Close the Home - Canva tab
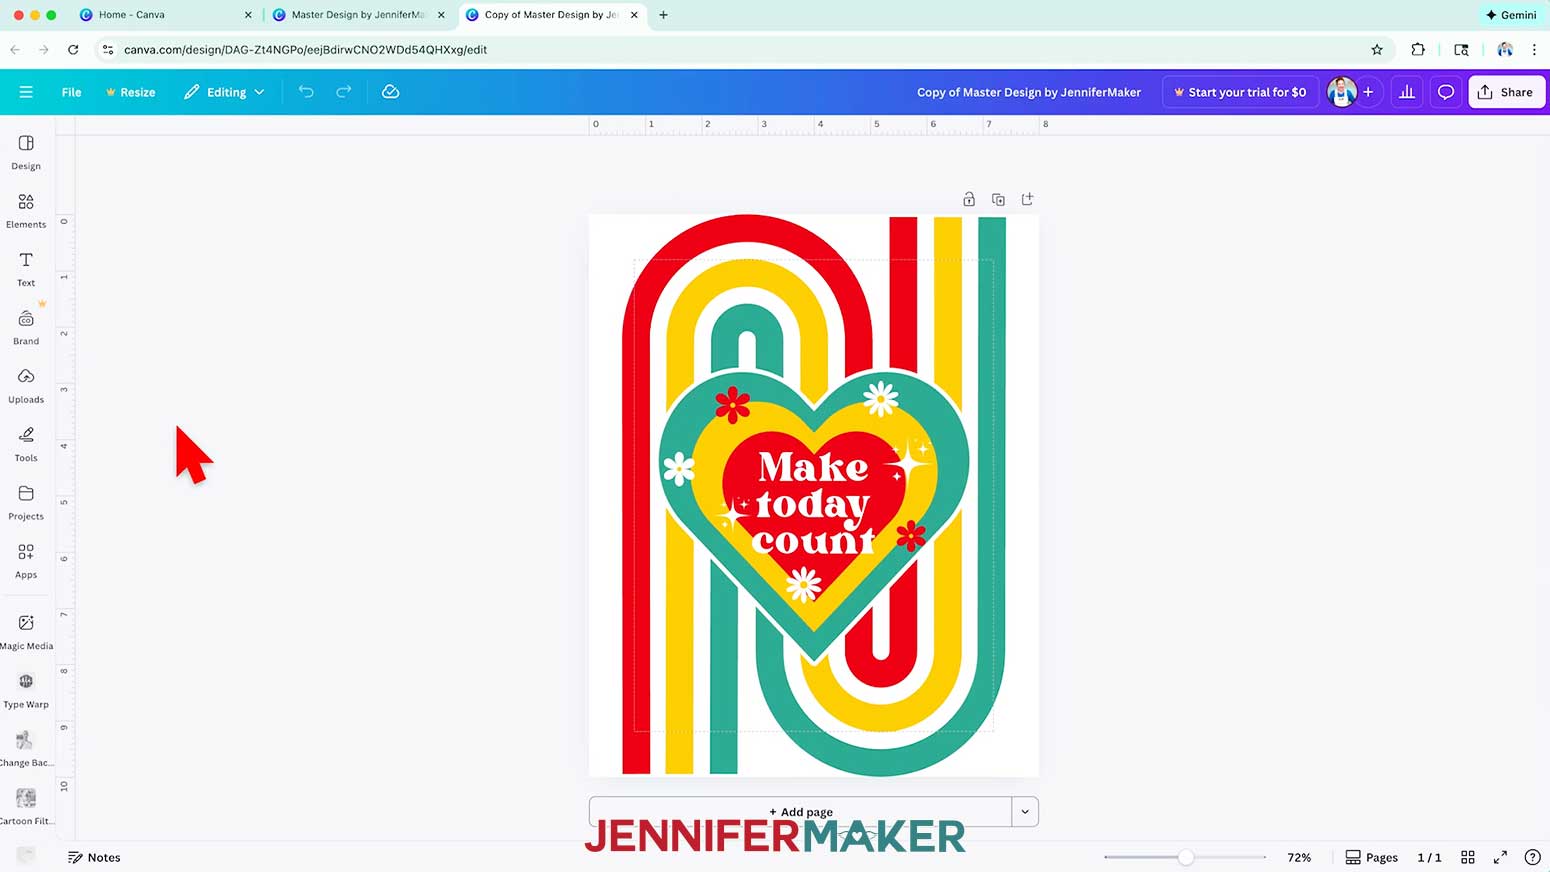Image resolution: width=1550 pixels, height=872 pixels. point(248,15)
